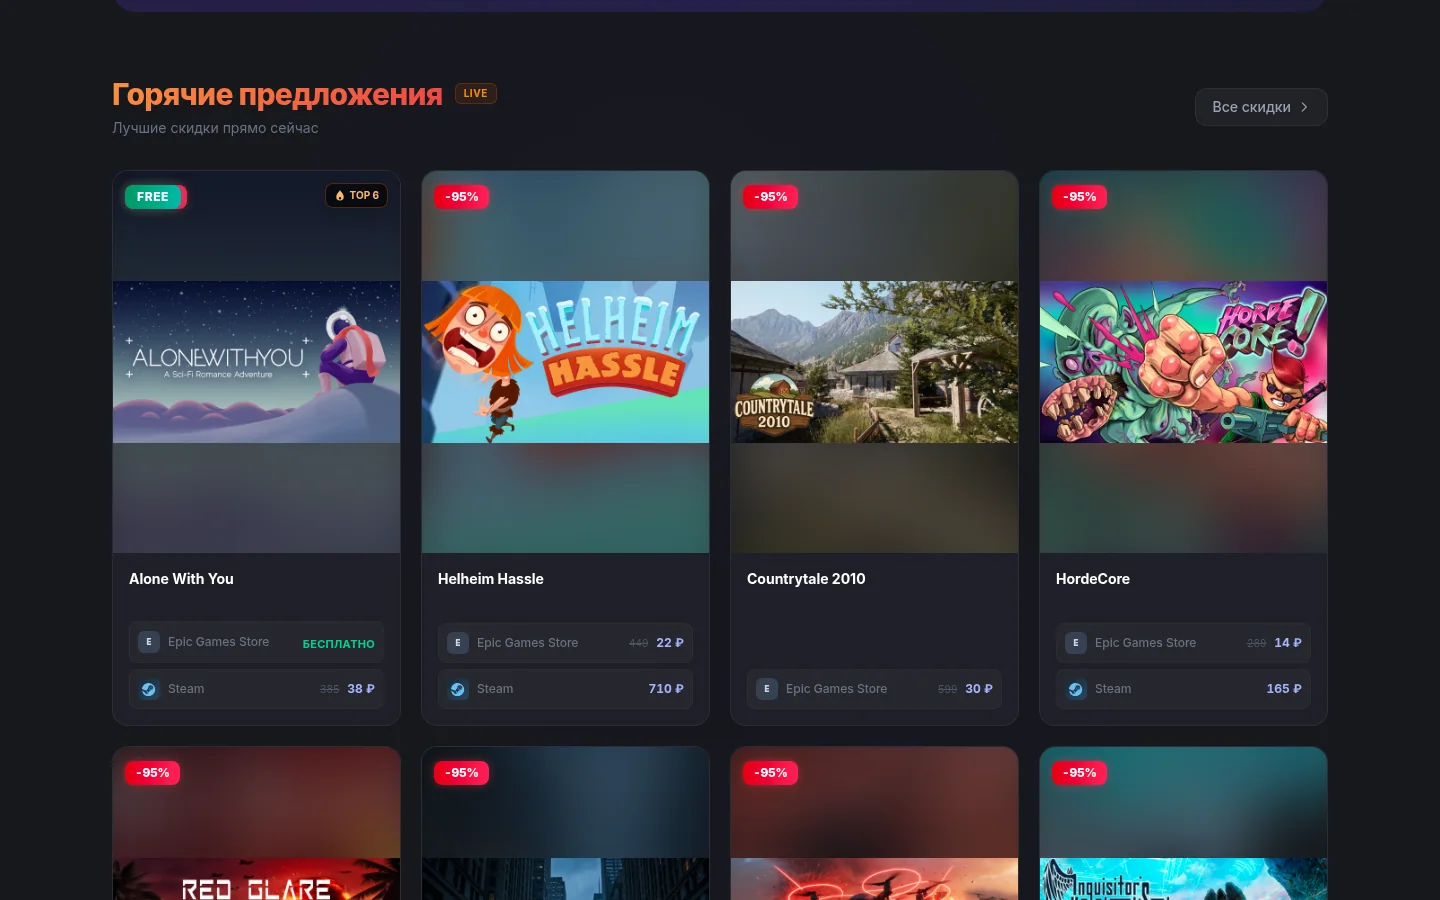This screenshot has width=1440, height=900.
Task: Click the Alone With You title
Action: (x=181, y=579)
